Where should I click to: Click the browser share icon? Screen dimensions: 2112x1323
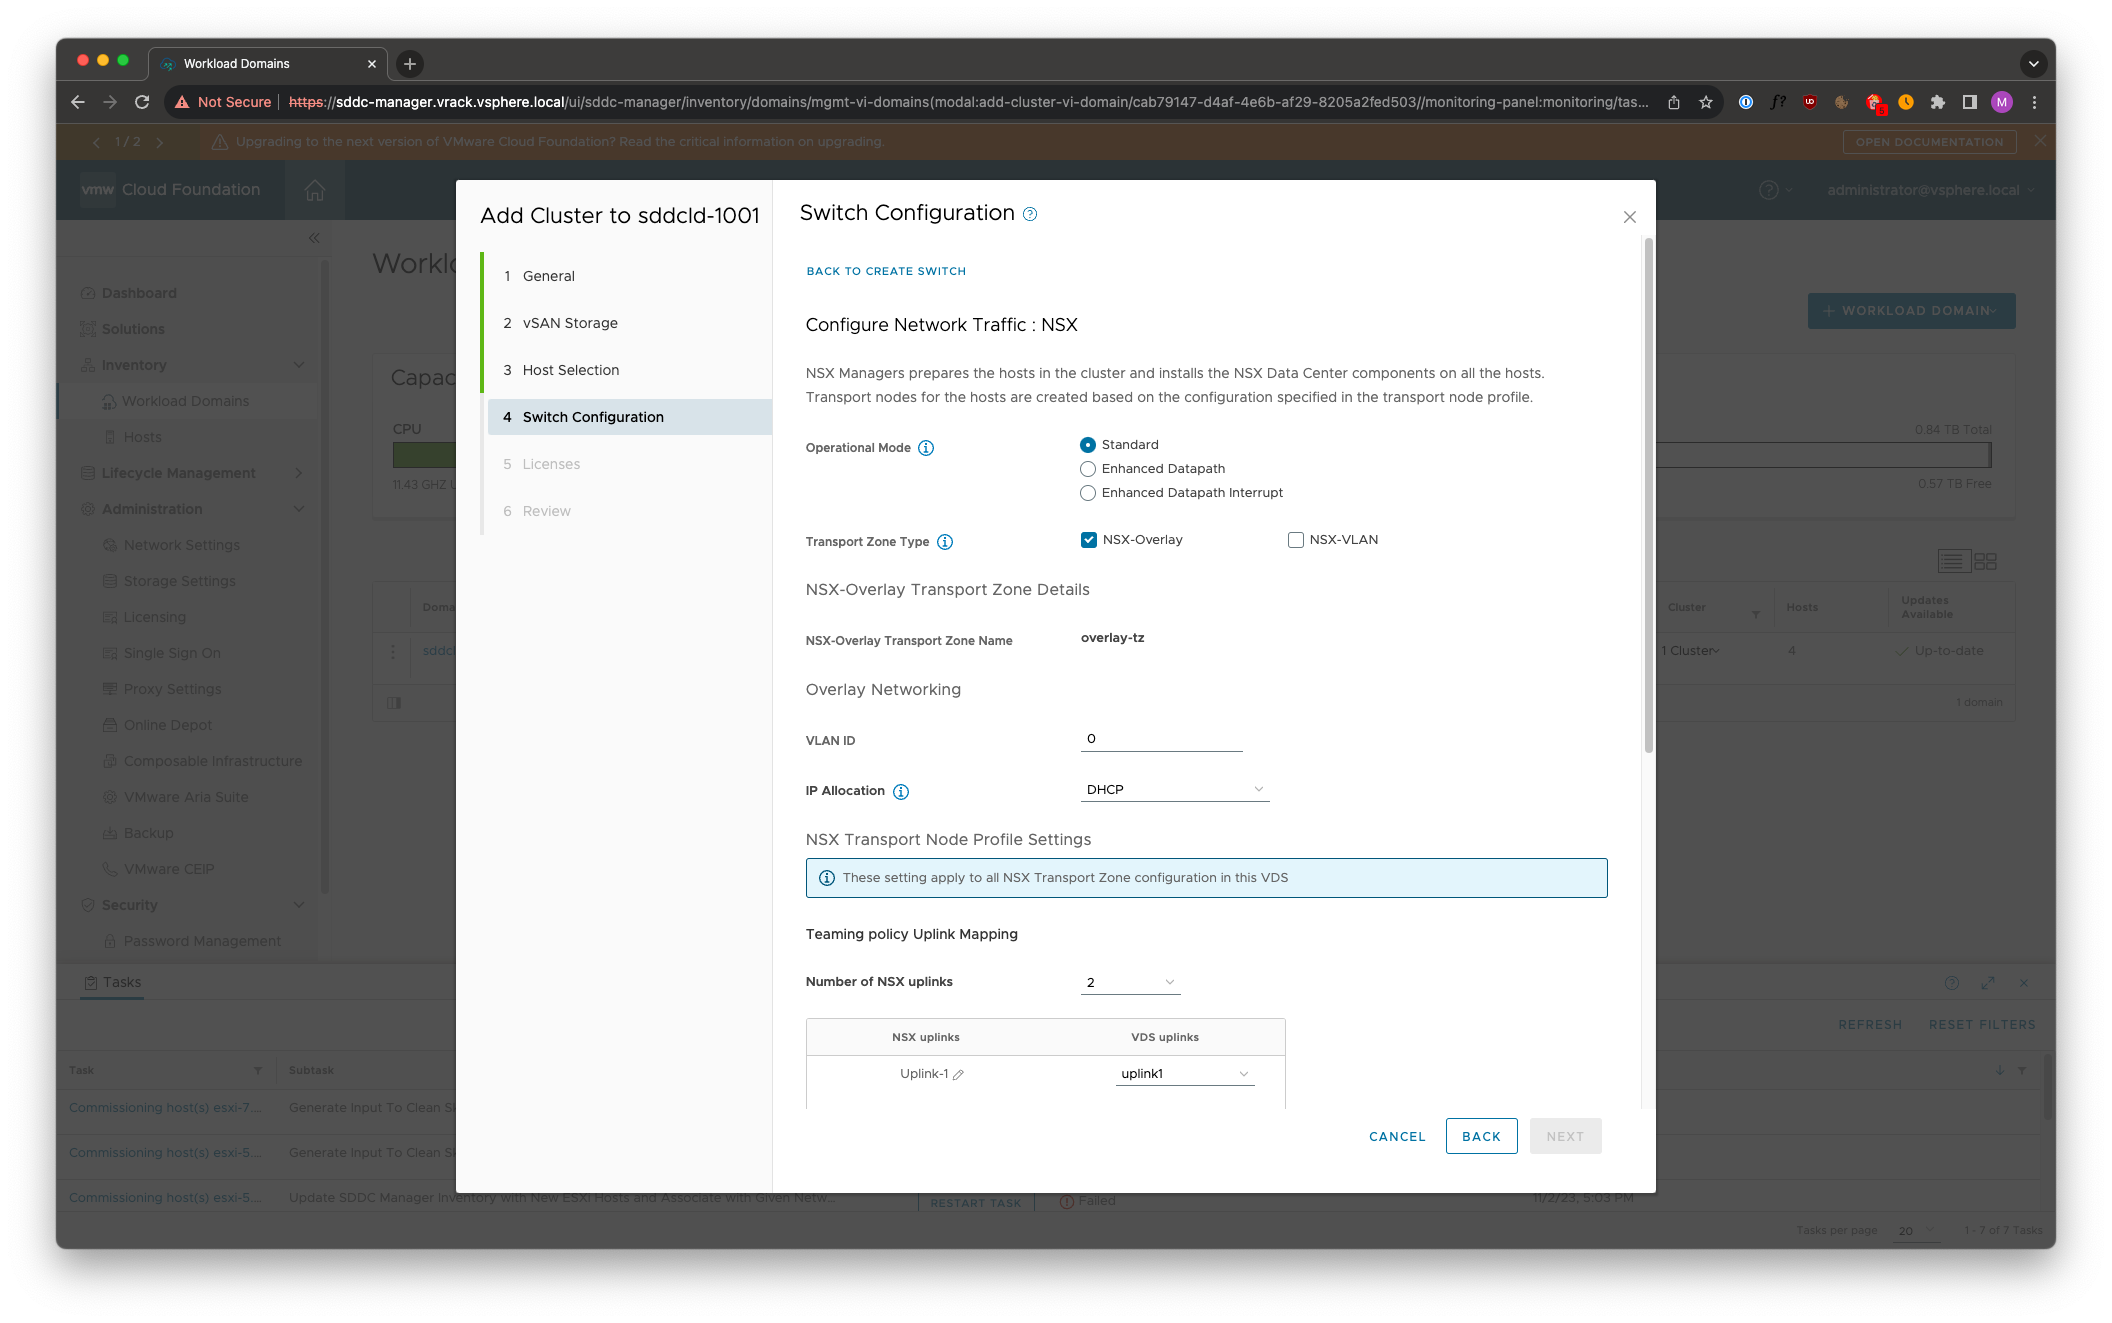(x=1674, y=102)
